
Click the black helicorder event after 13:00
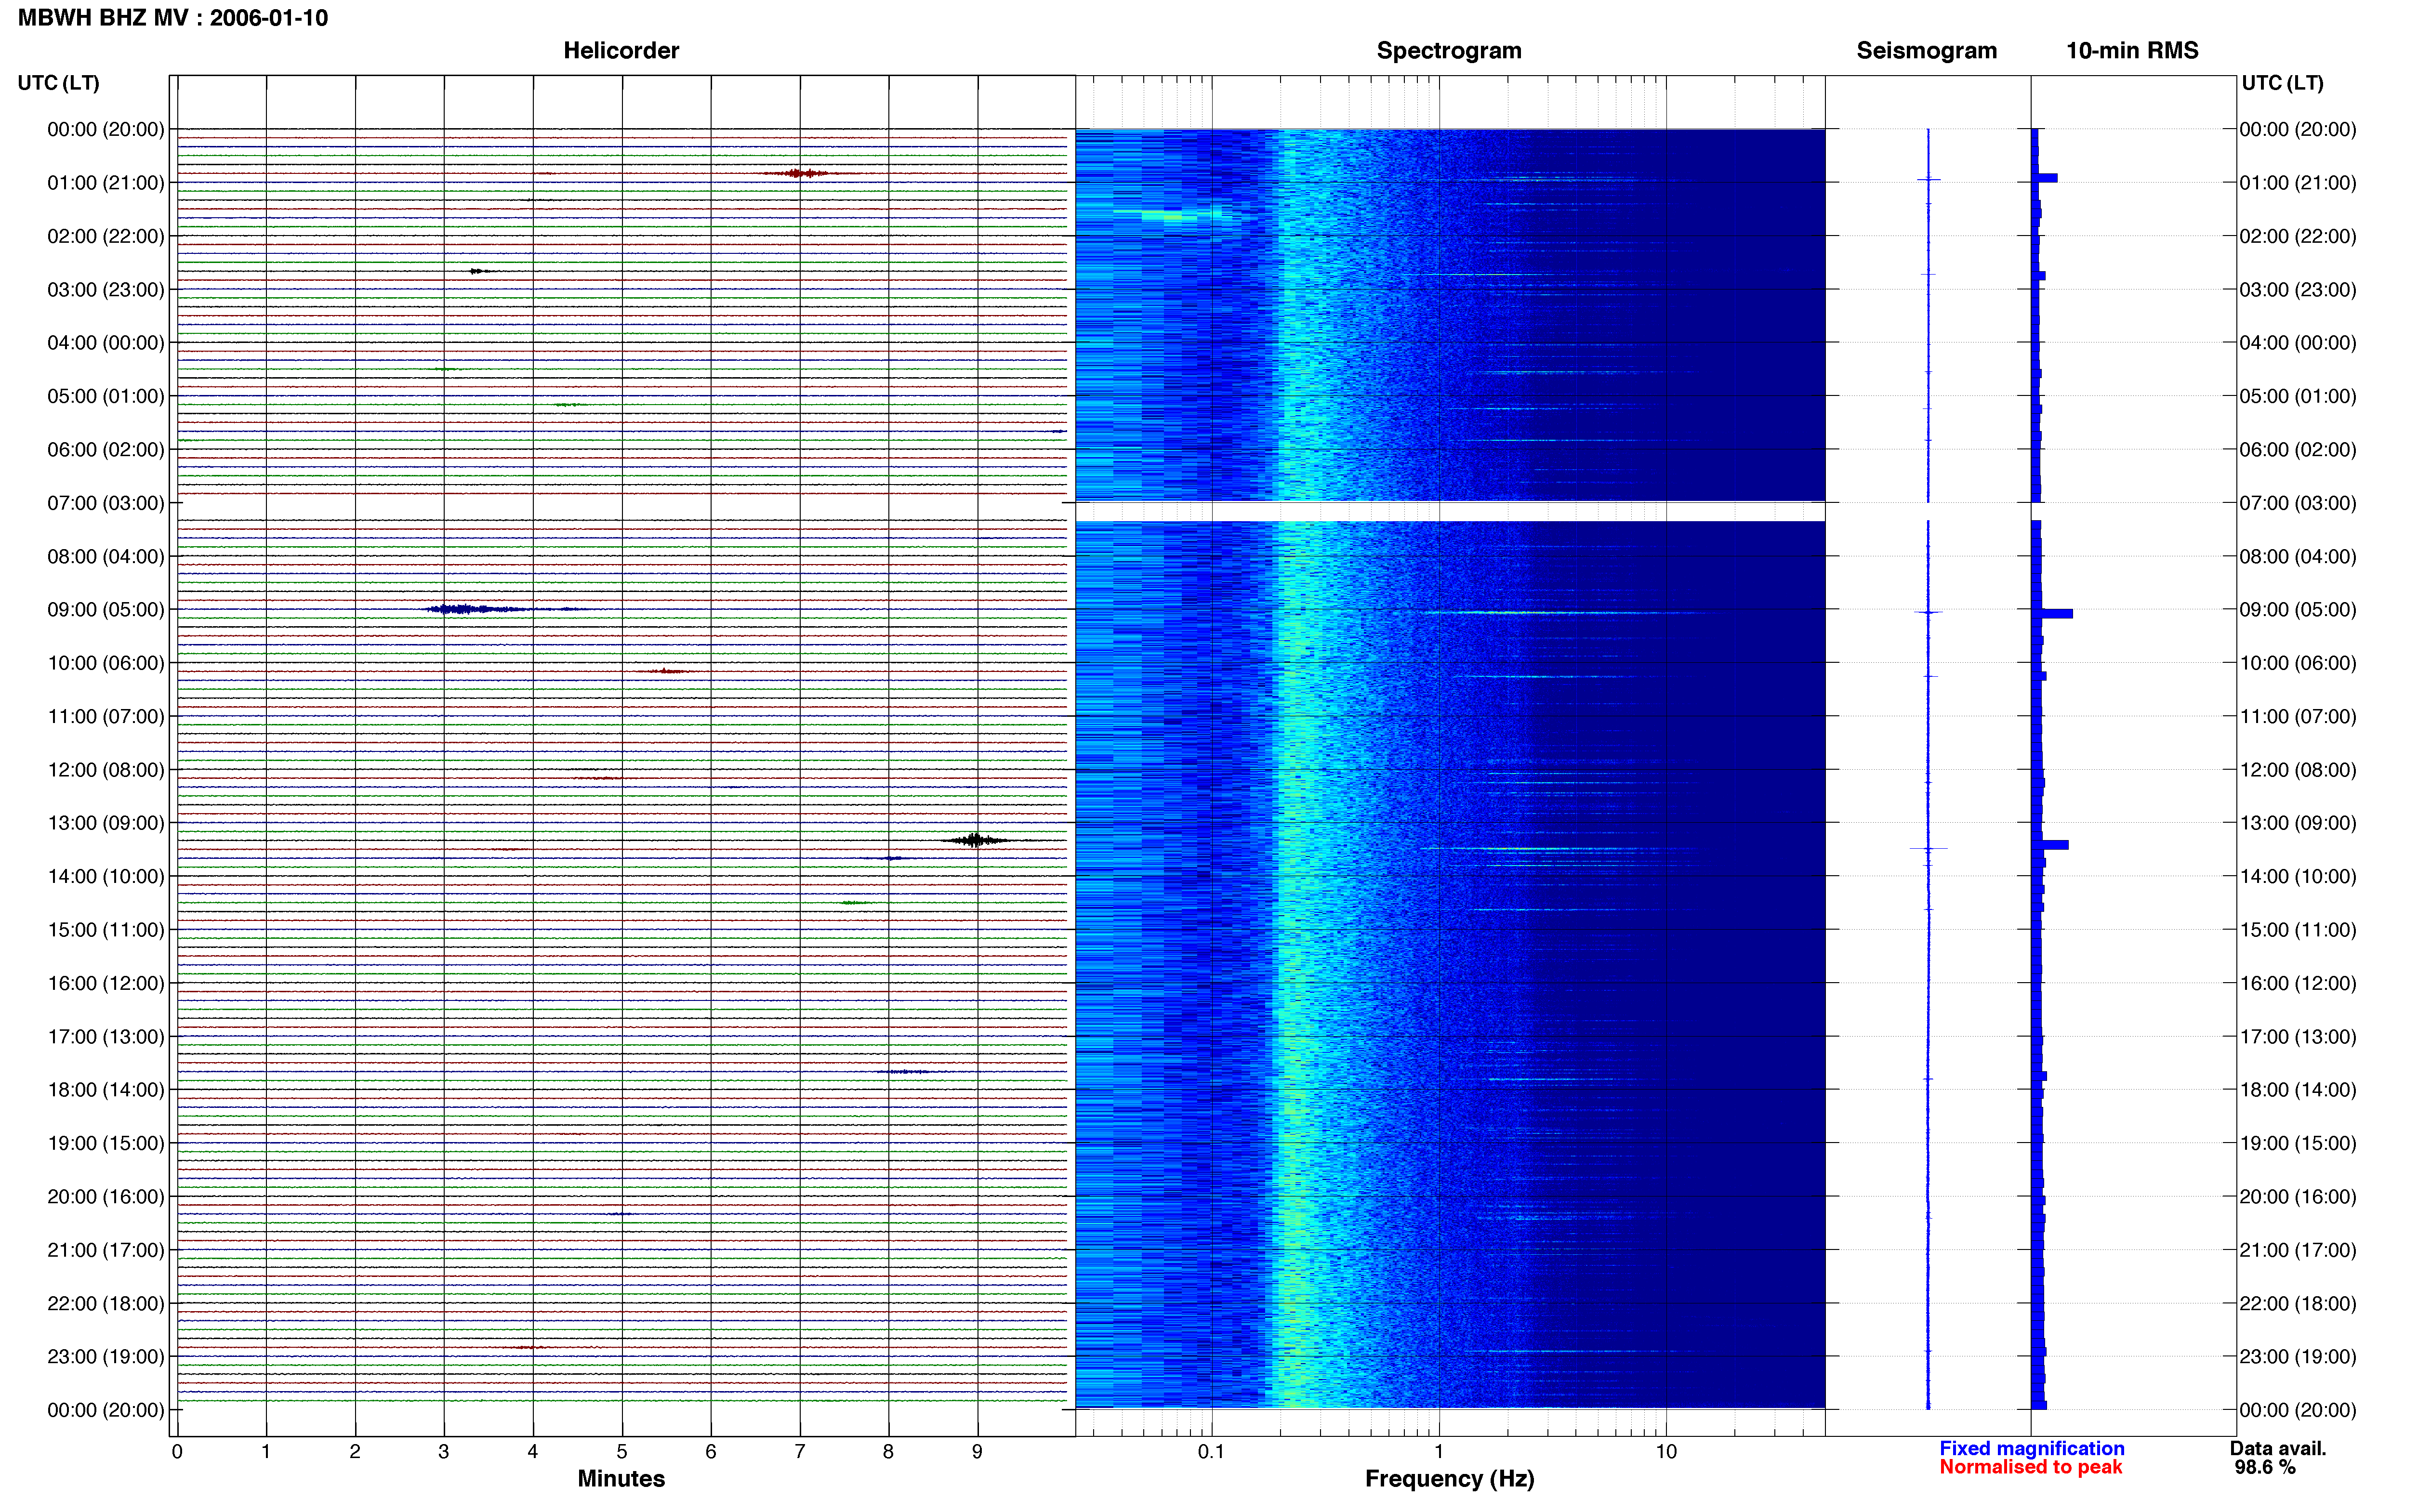975,840
